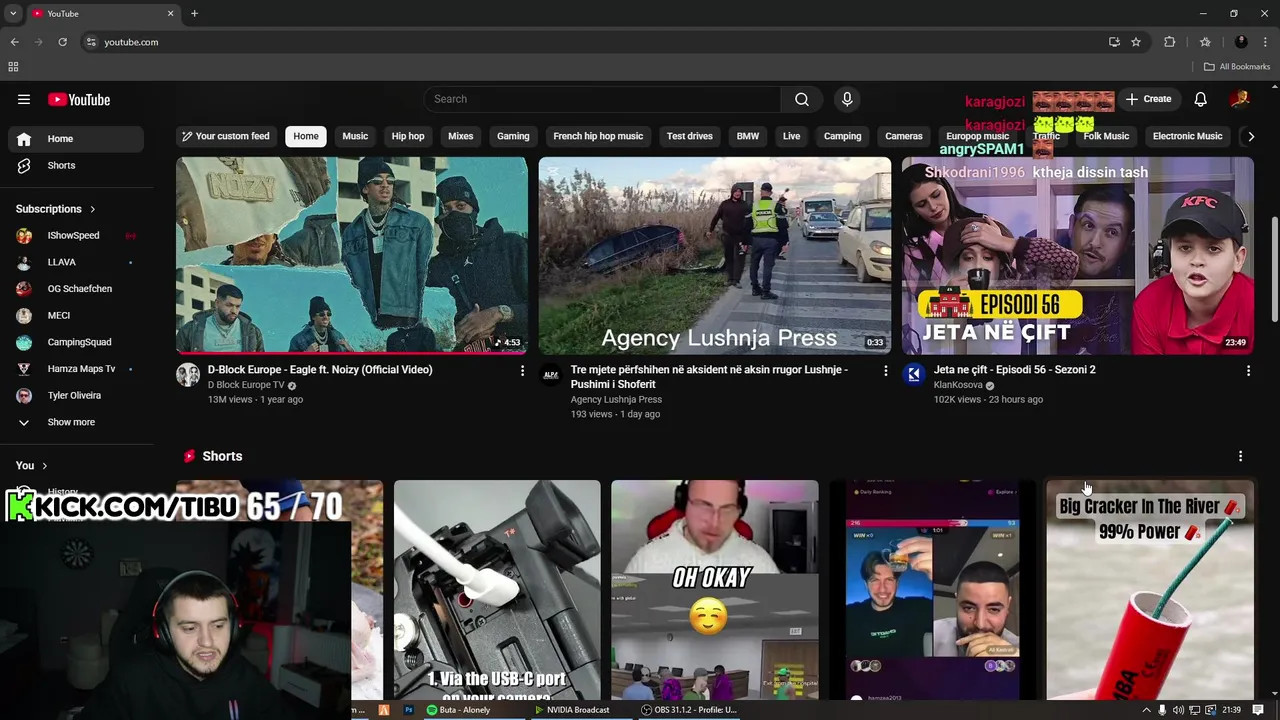The height and width of the screenshot is (720, 1280).
Task: Select the Electronic Music chip
Action: coord(1187,136)
